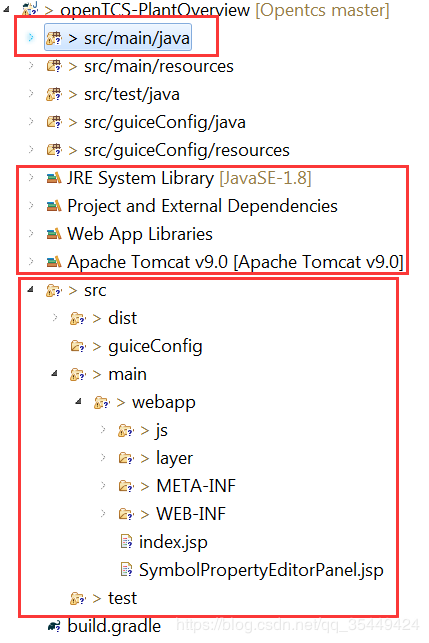
Task: Collapse the webapp folder arrow
Action: coord(78,402)
